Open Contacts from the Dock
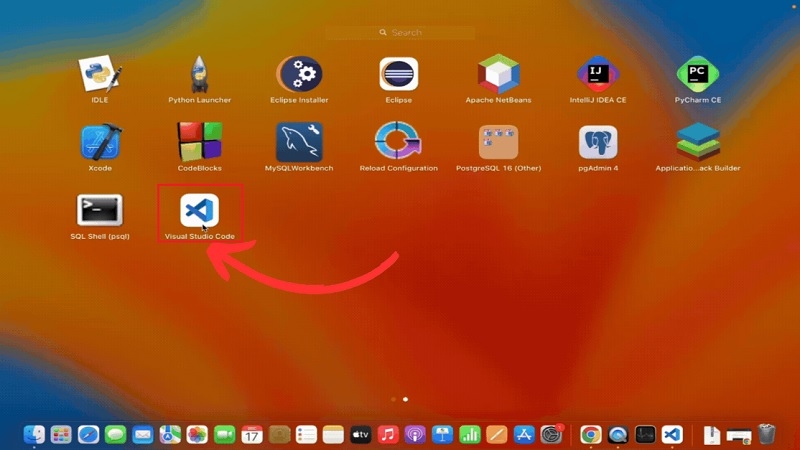The height and width of the screenshot is (450, 800). (279, 435)
